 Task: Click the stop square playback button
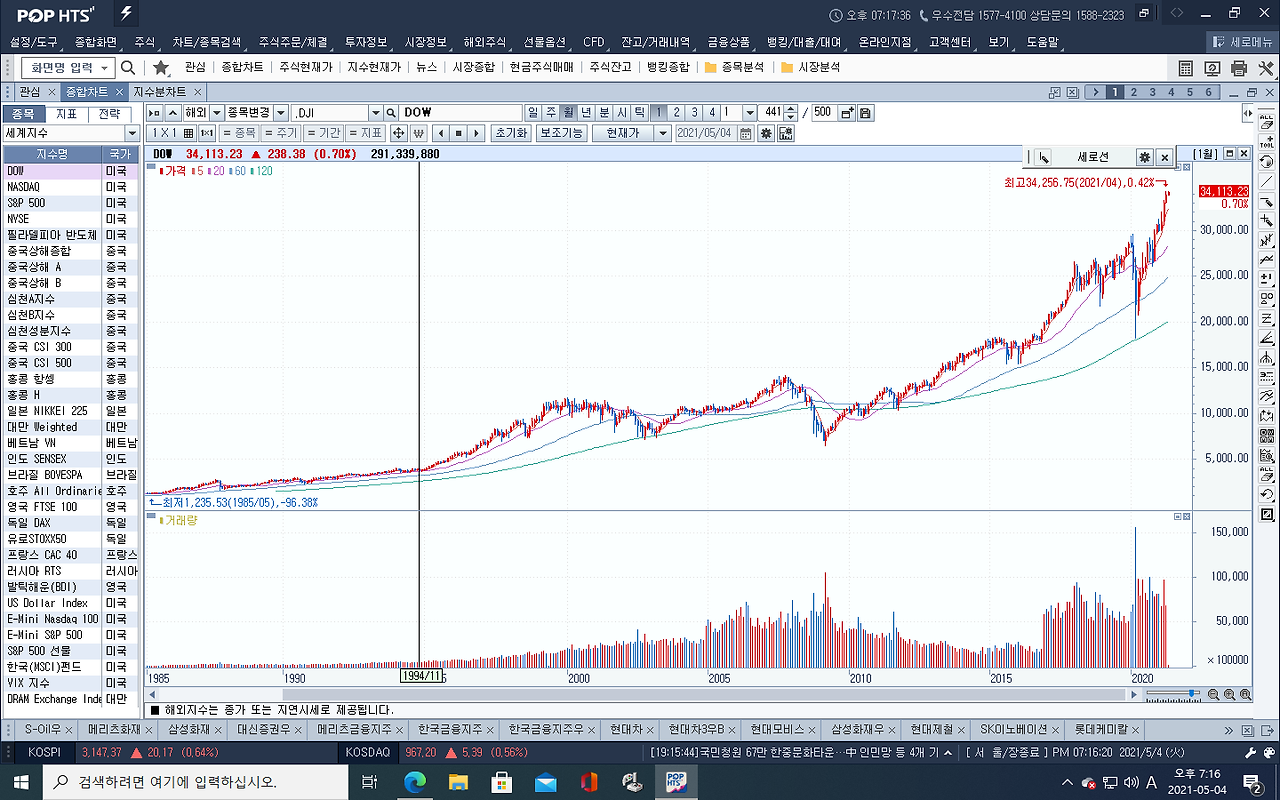coord(459,133)
